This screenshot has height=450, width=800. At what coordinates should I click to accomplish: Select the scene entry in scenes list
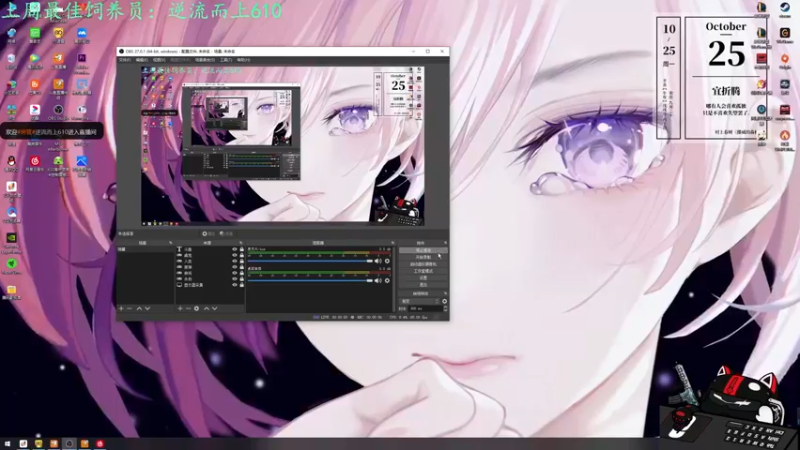pyautogui.click(x=145, y=249)
